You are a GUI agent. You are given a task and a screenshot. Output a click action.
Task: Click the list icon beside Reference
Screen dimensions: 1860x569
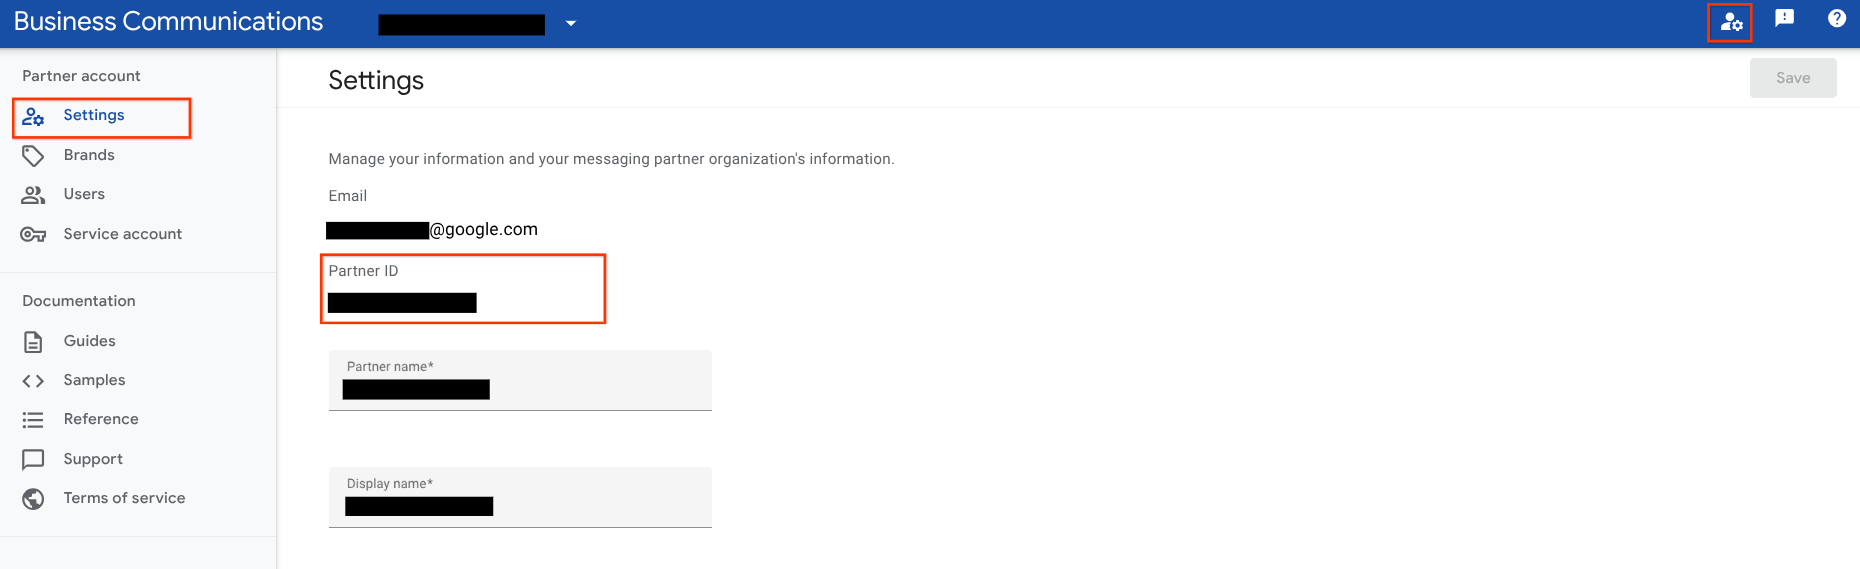tap(33, 420)
